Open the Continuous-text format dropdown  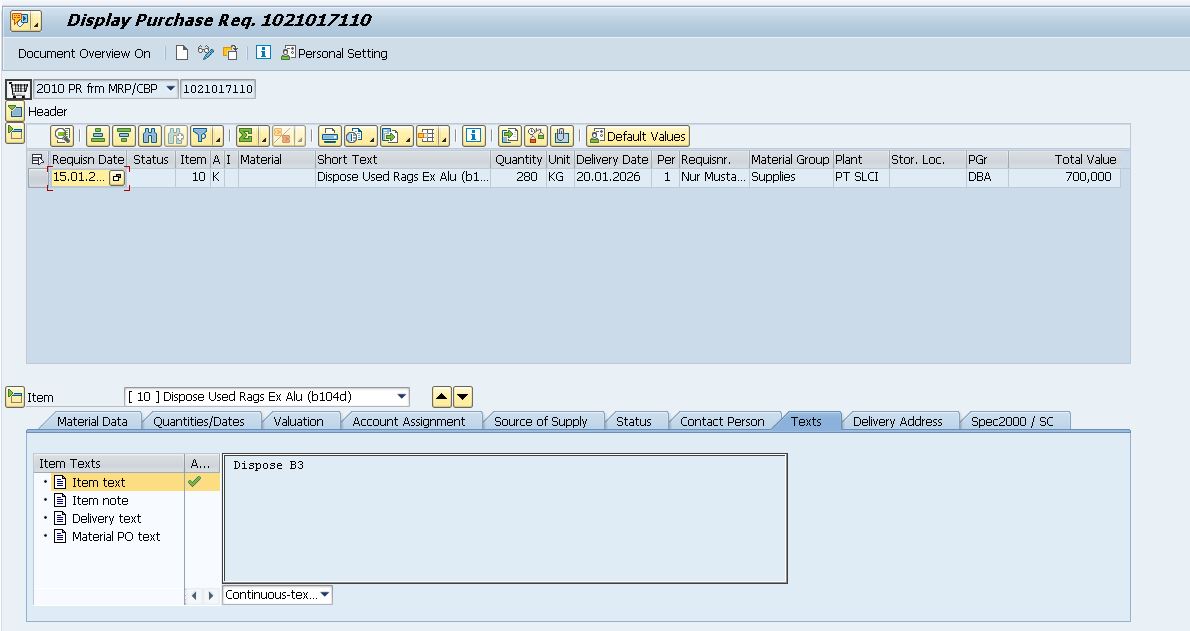click(325, 595)
